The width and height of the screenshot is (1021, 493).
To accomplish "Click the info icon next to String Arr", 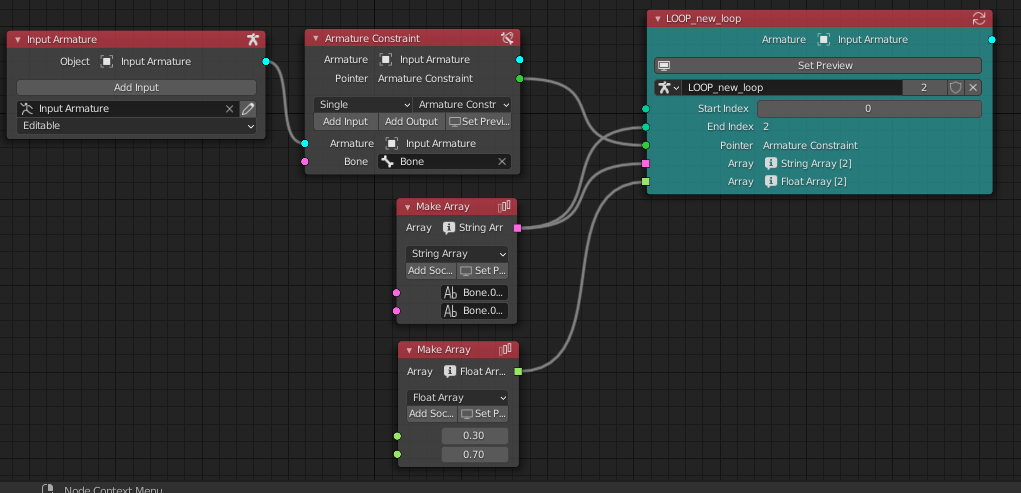I will 449,228.
